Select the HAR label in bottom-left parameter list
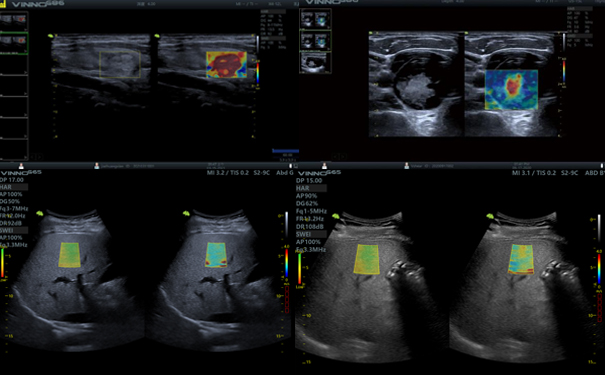The image size is (605, 375). point(6,187)
